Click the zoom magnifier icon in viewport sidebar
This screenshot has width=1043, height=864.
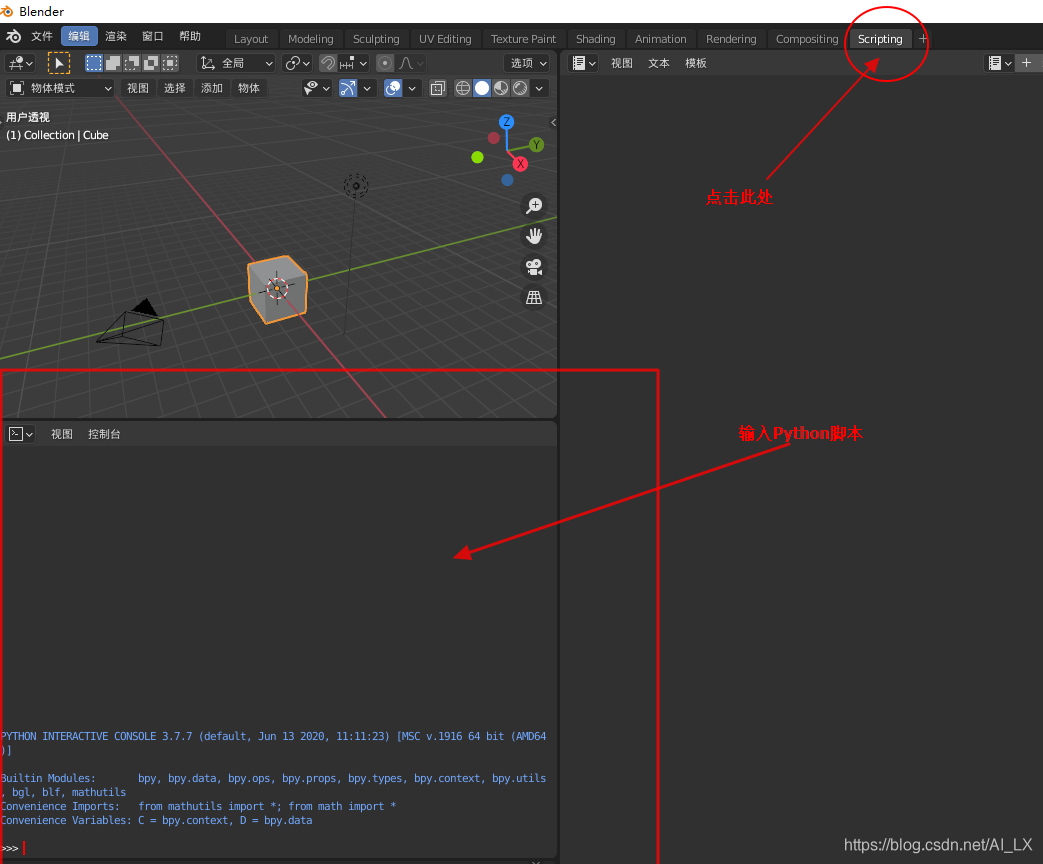click(534, 205)
